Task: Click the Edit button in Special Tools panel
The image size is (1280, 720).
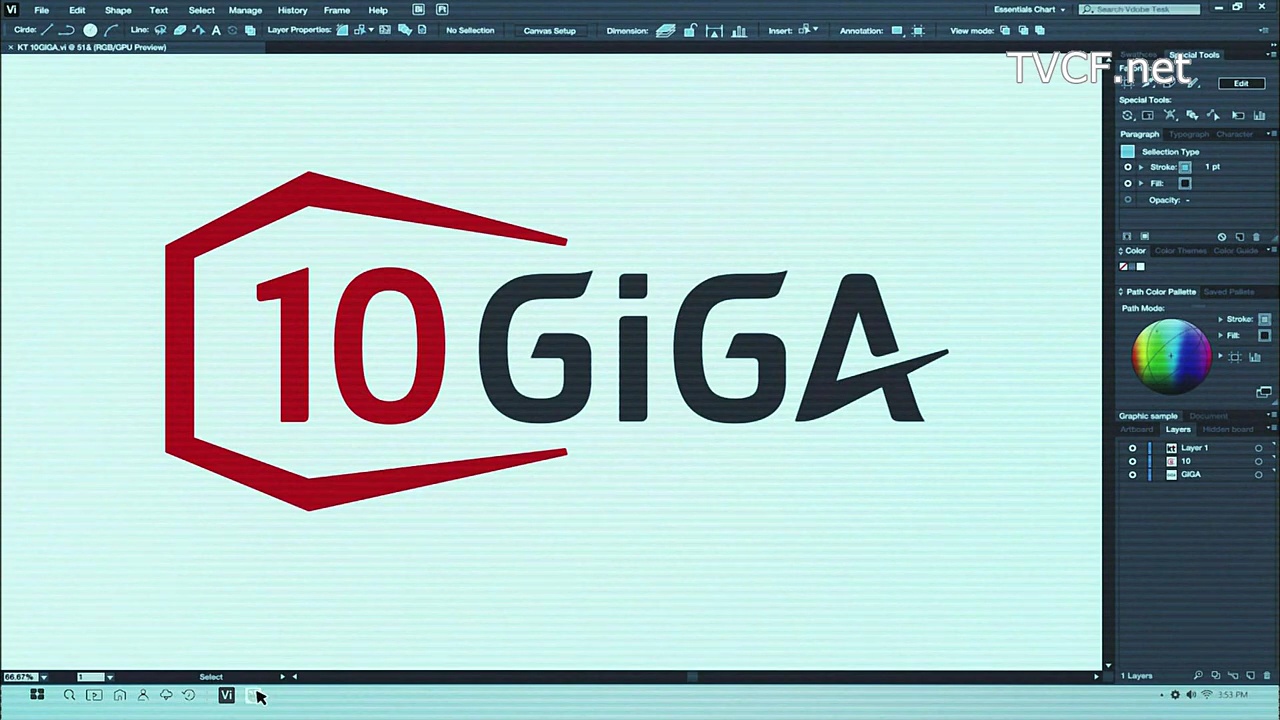Action: pyautogui.click(x=1241, y=83)
